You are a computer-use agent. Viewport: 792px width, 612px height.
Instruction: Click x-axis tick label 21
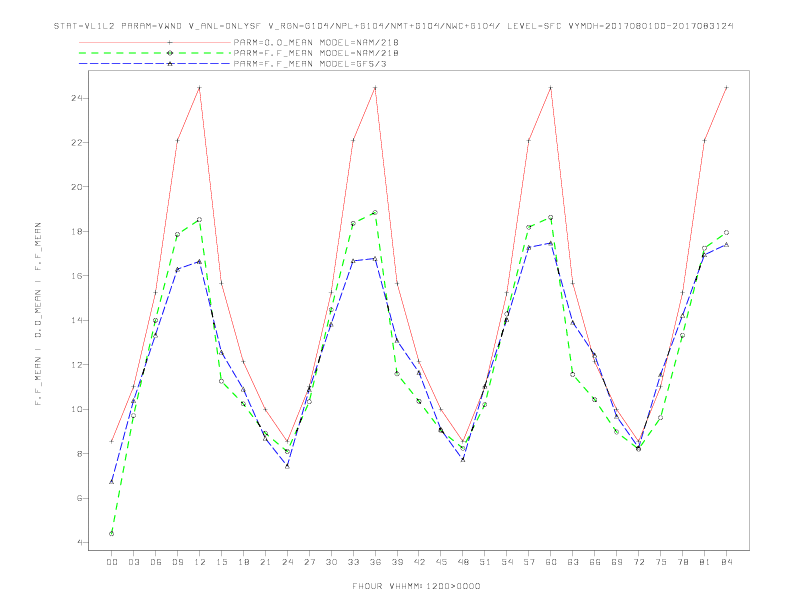[265, 562]
